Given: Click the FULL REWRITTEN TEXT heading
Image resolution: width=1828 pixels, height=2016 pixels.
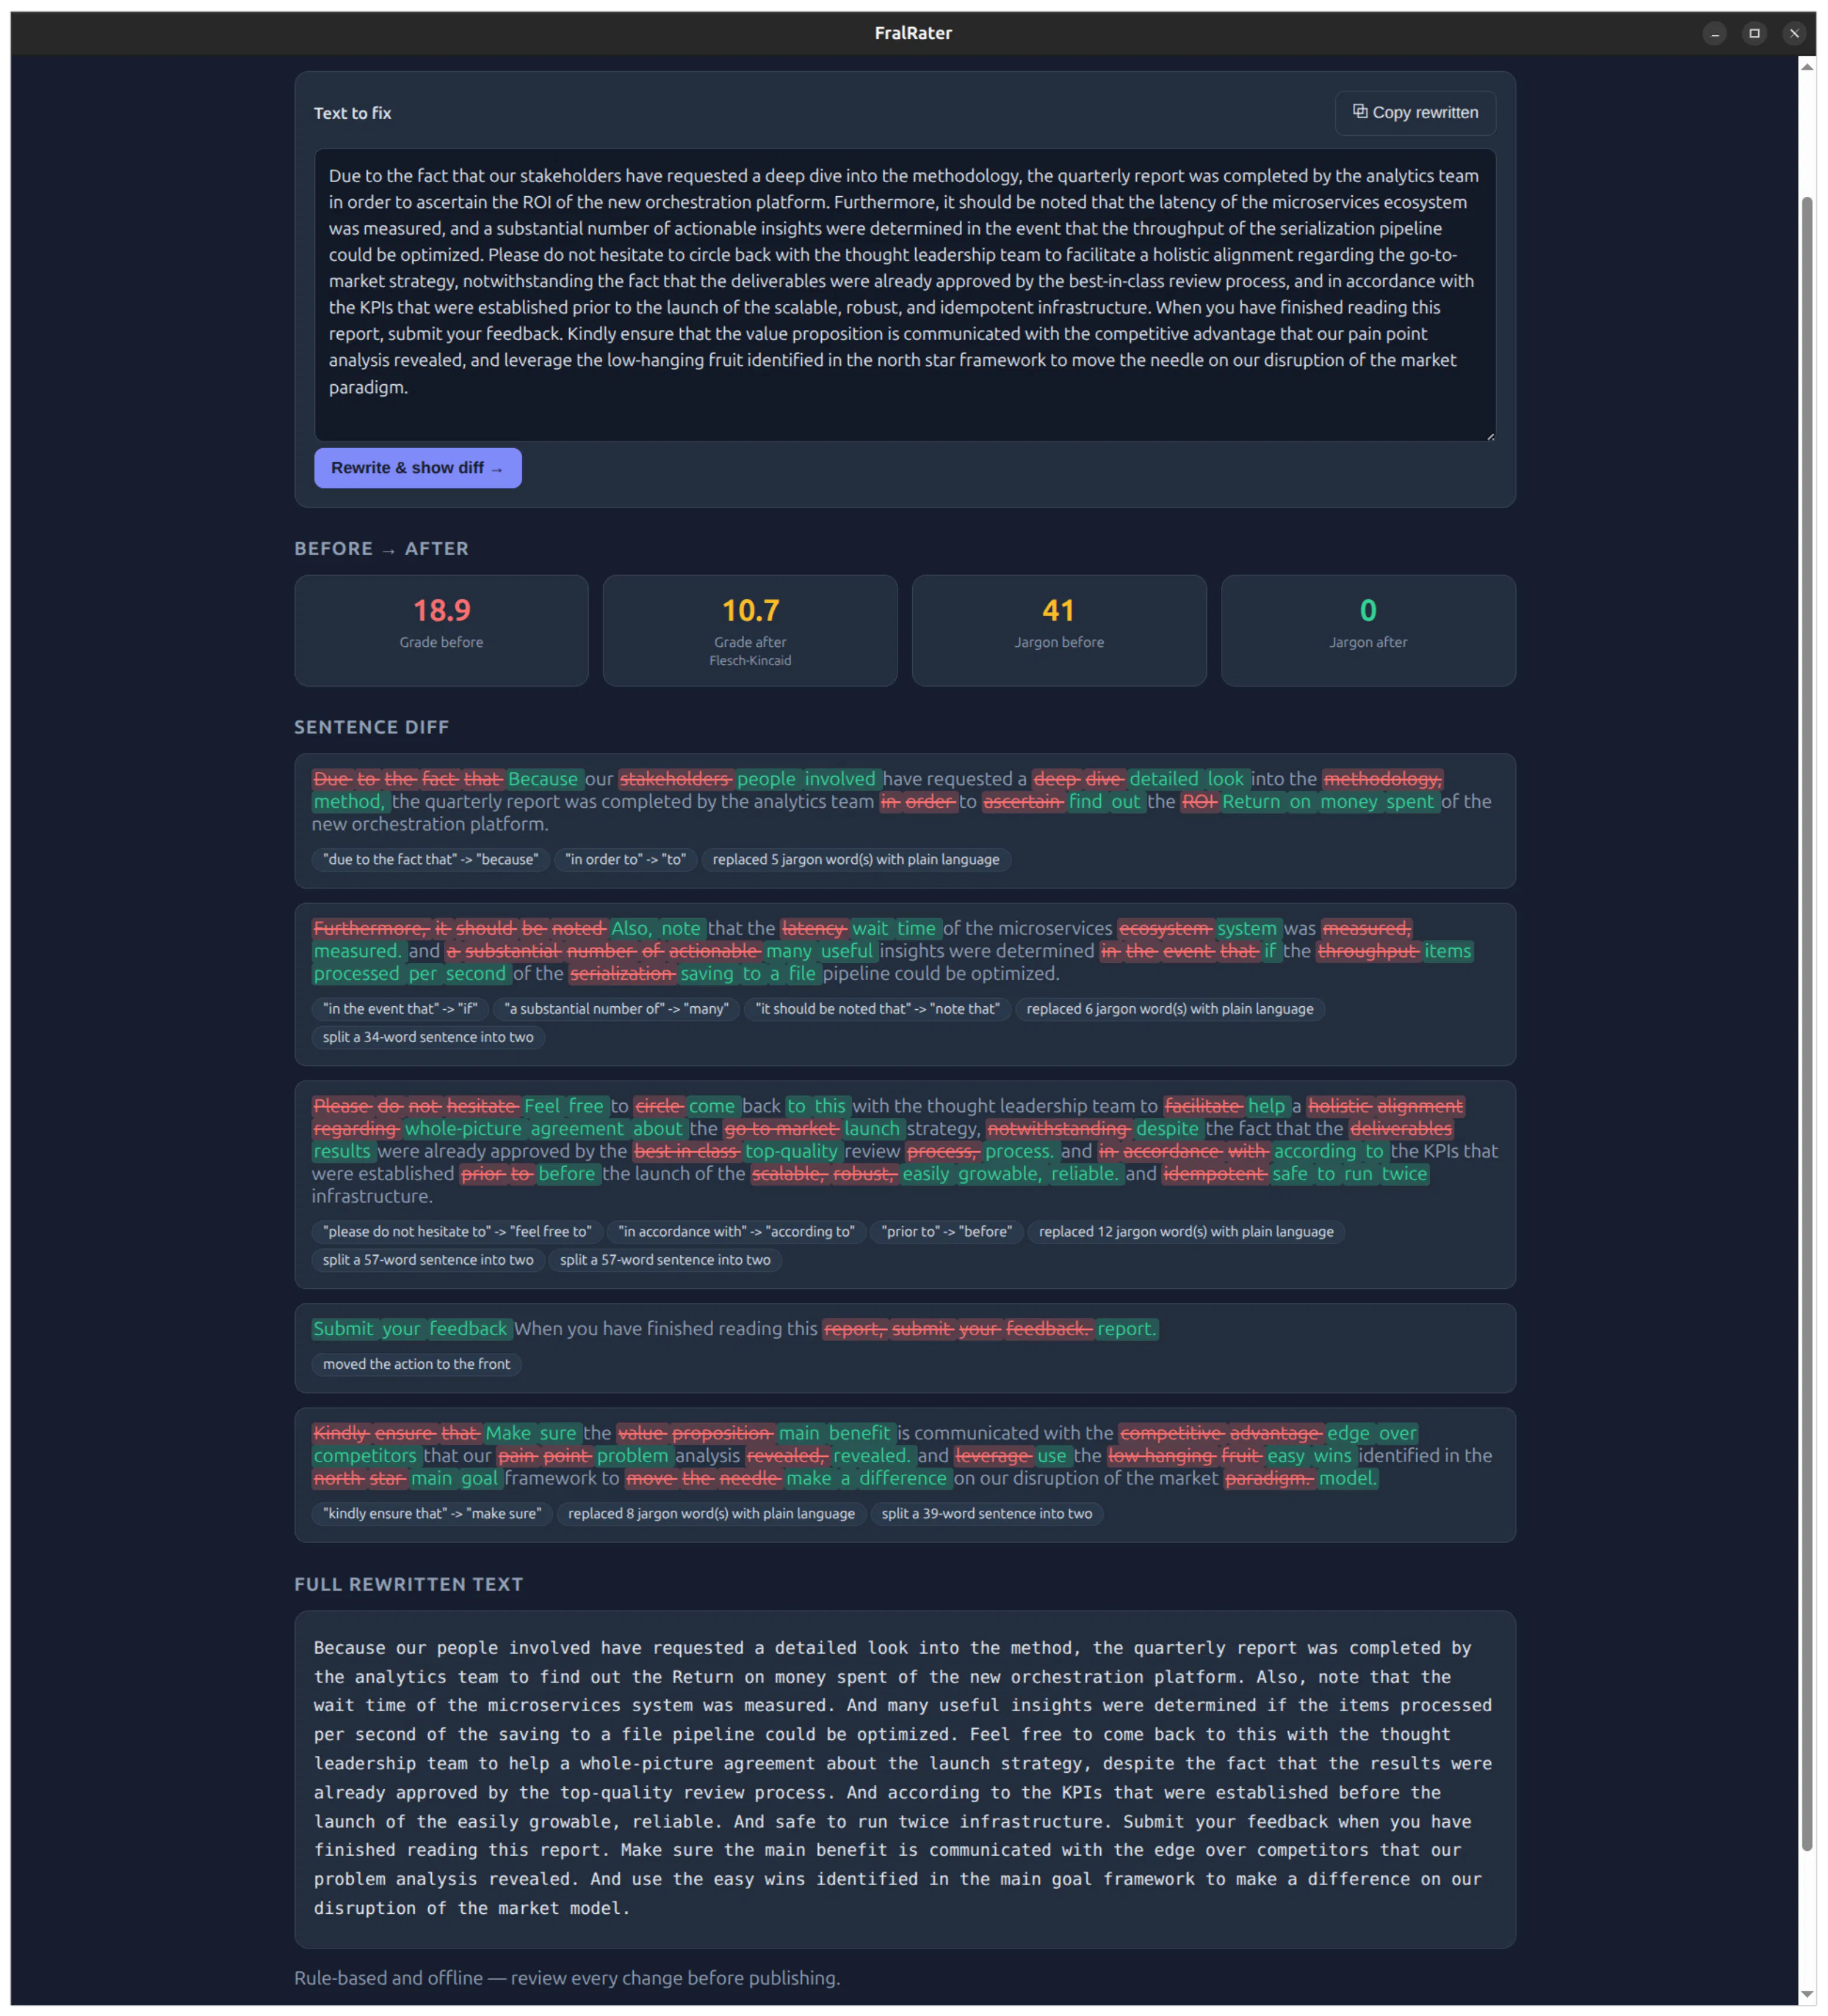Looking at the screenshot, I should [x=409, y=1585].
